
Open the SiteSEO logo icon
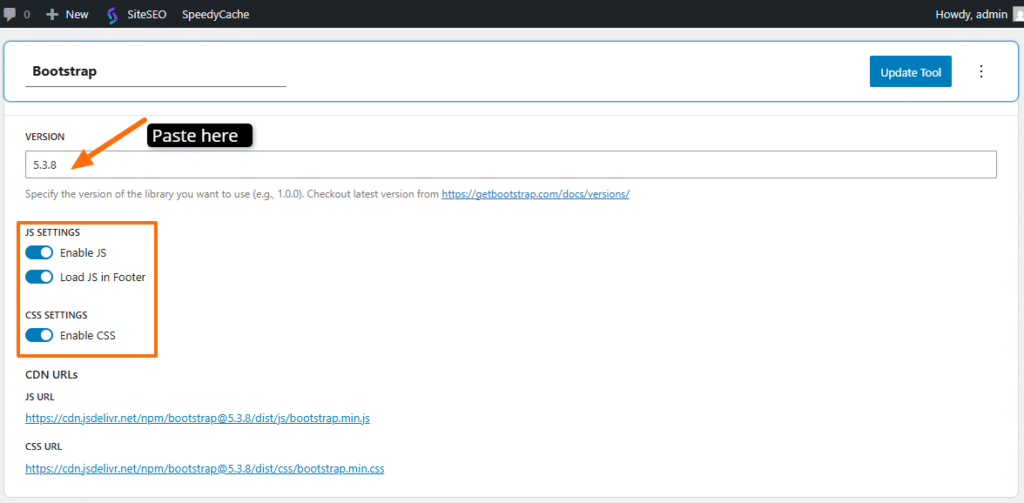point(112,14)
